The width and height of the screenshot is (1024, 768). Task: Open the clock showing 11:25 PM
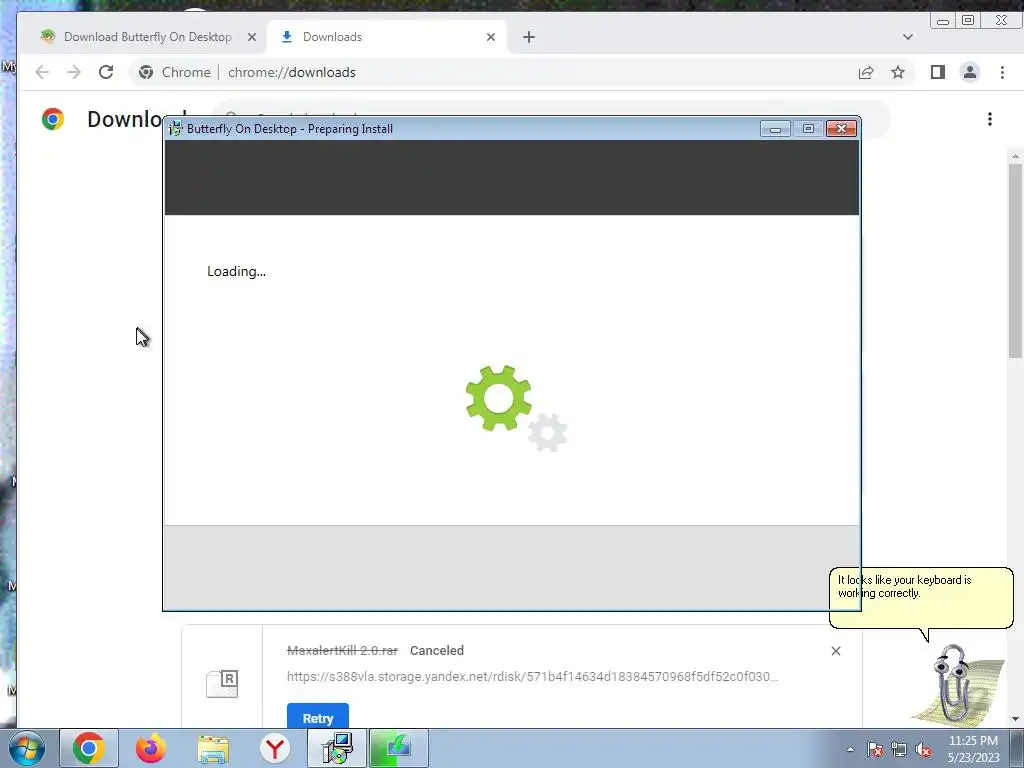[973, 748]
